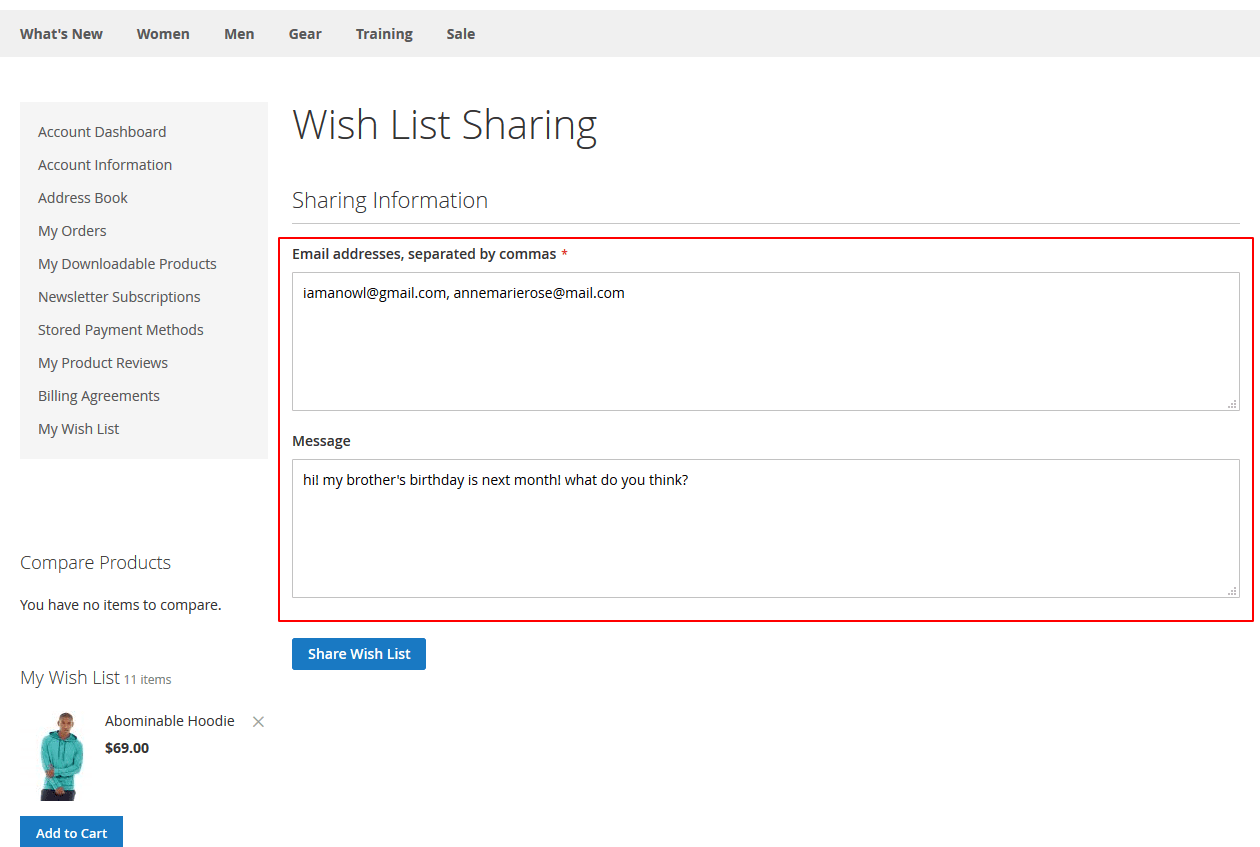Screen dimensions: 1260x847
Task: Go to Account Dashboard
Action: point(101,131)
